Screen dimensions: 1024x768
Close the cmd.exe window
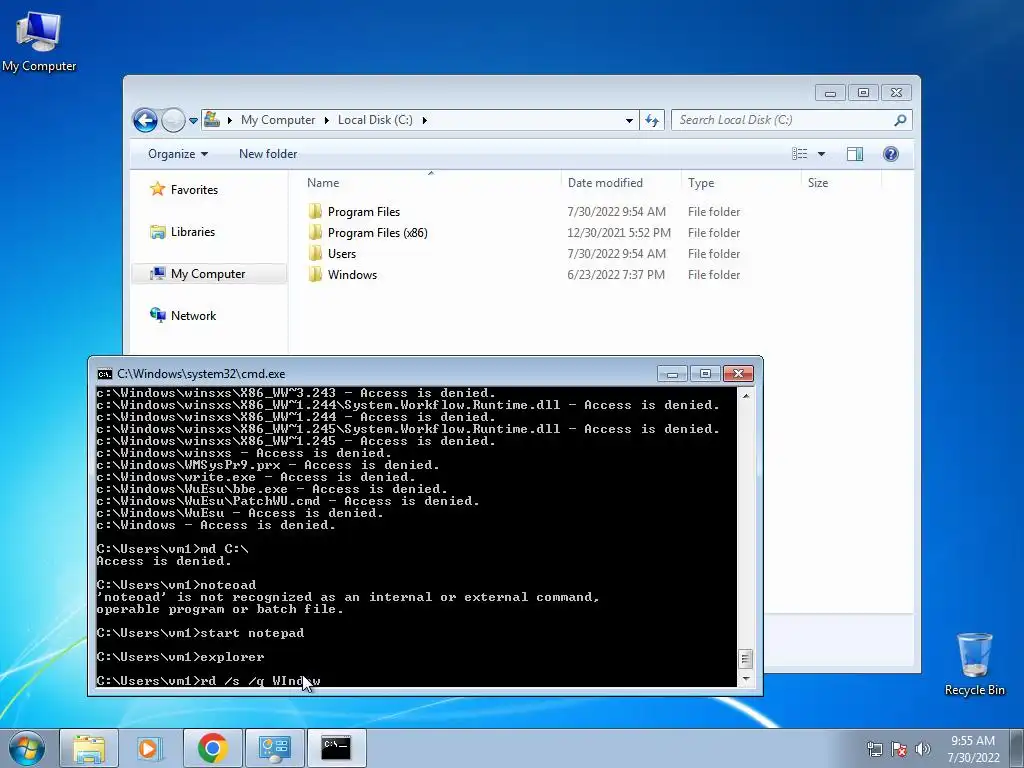[738, 374]
